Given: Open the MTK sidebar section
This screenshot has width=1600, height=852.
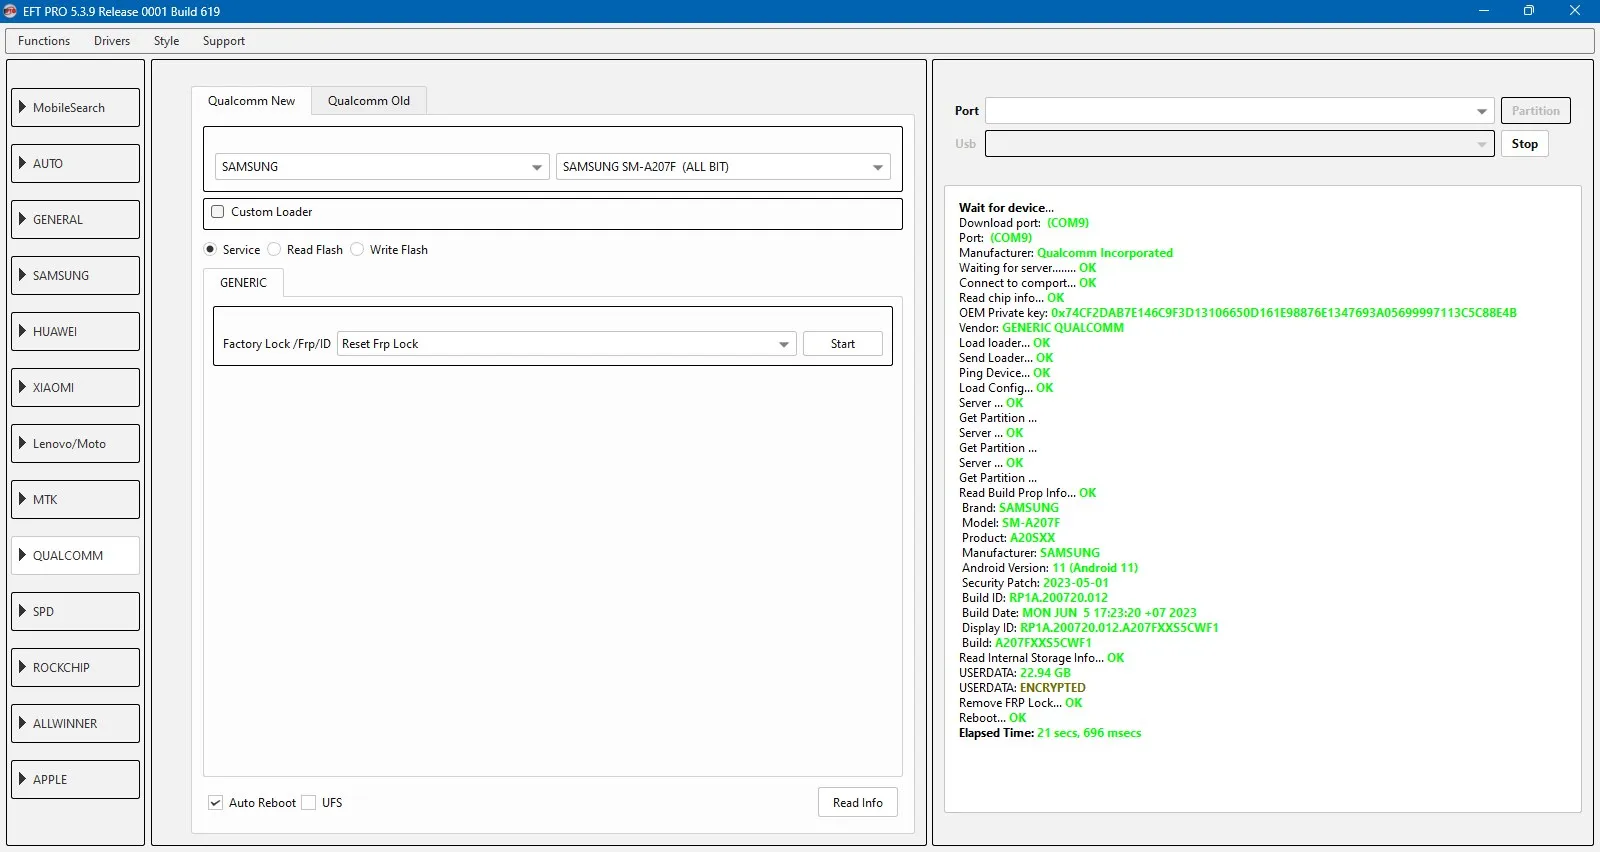Looking at the screenshot, I should [76, 500].
